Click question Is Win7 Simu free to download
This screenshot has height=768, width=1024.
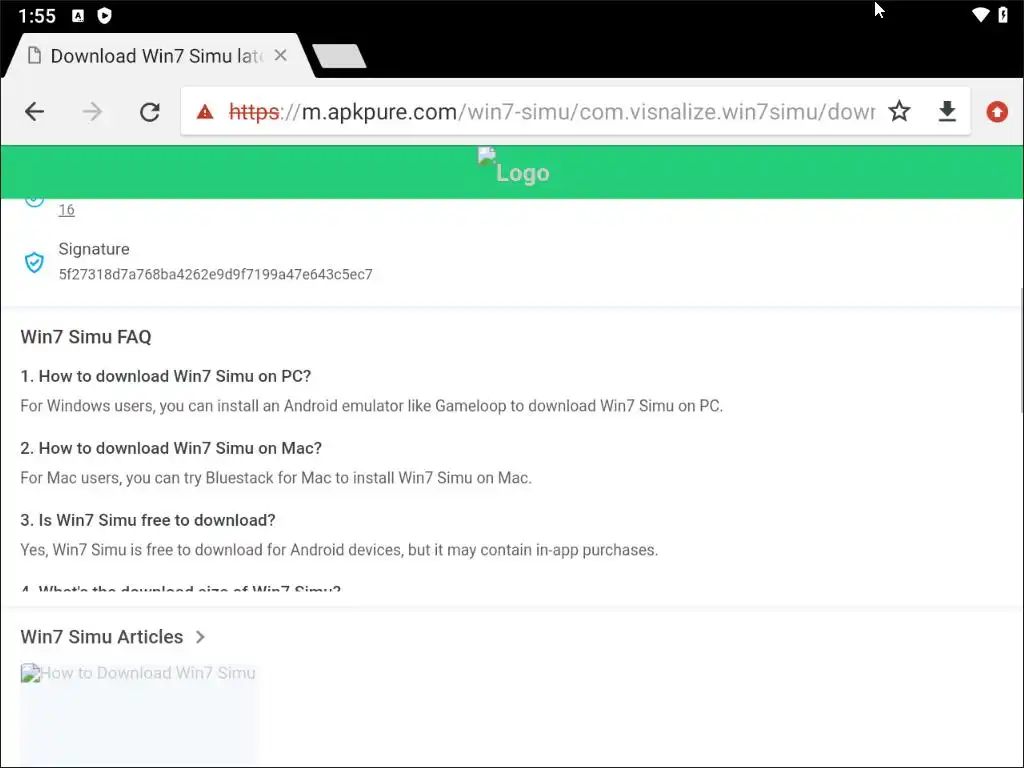[148, 520]
